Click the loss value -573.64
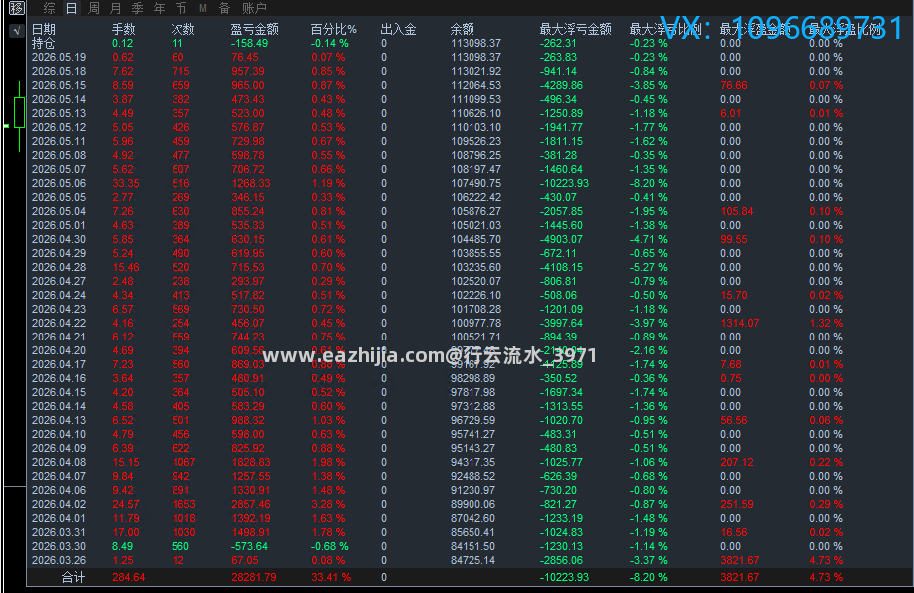The height and width of the screenshot is (593, 914). 249,546
